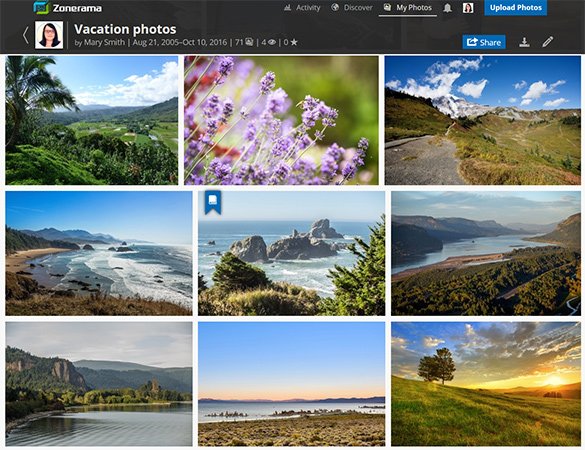The image size is (585, 450).
Task: Click the blue bookmark ribbon on the sea rocks photo
Action: 213,202
